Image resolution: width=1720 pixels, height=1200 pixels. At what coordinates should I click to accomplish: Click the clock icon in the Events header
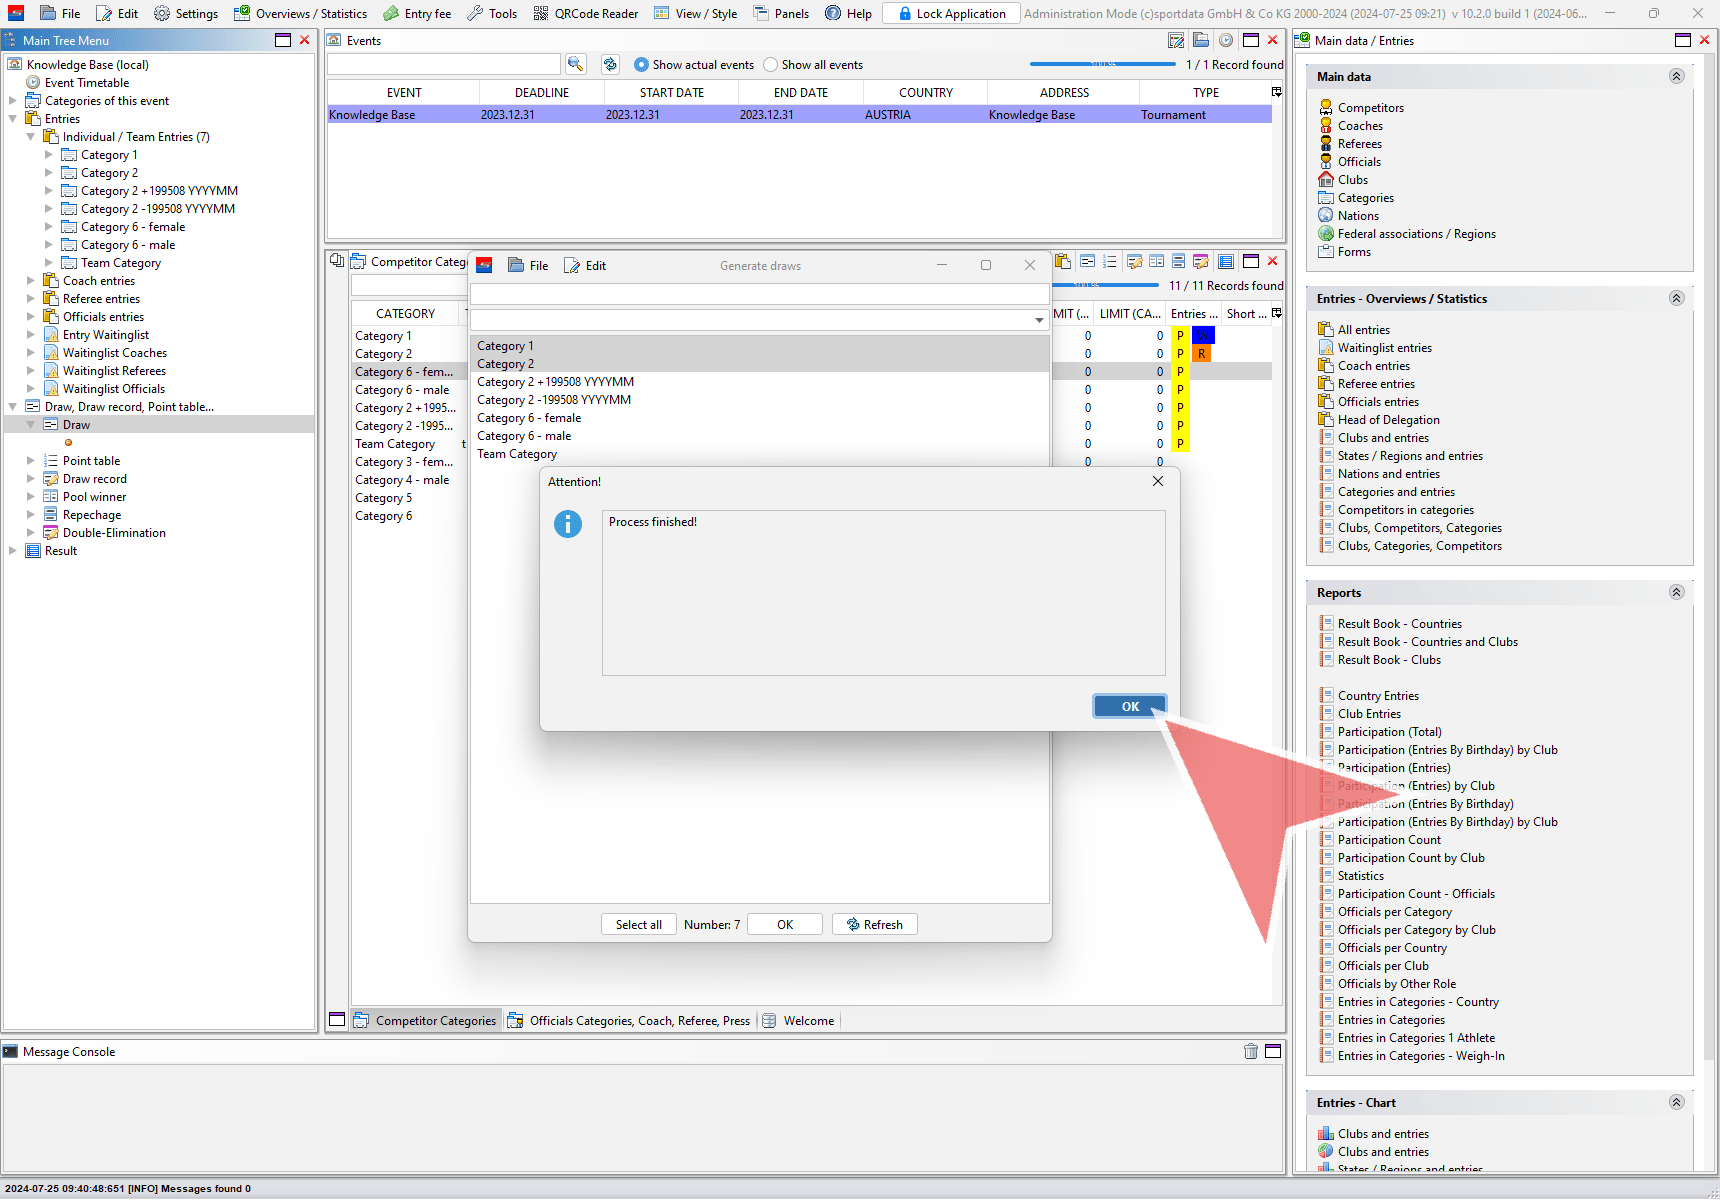(x=1225, y=40)
